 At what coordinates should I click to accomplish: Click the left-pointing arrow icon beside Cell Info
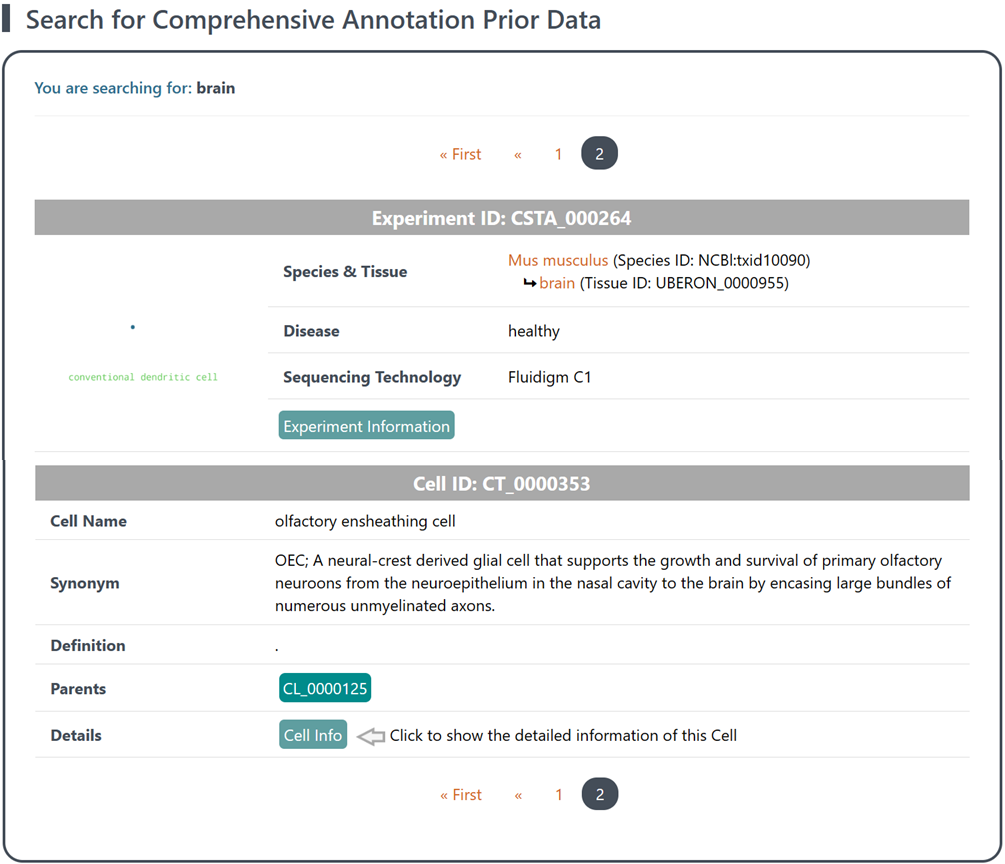[371, 736]
